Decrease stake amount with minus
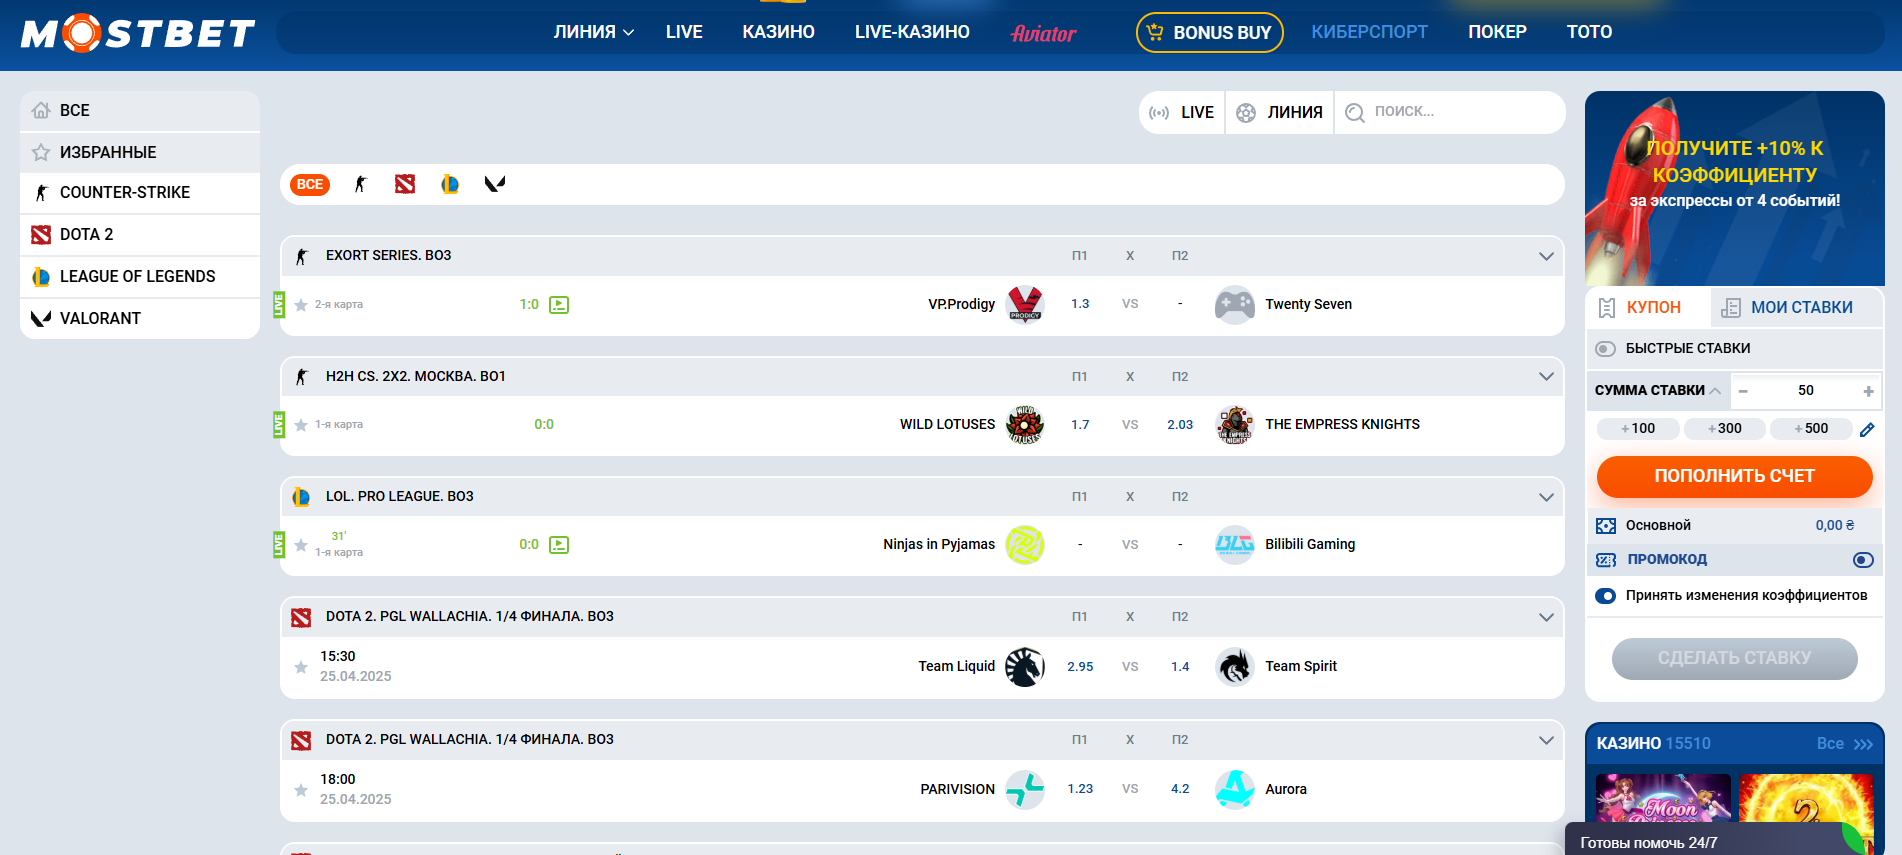This screenshot has width=1902, height=855. (x=1743, y=391)
